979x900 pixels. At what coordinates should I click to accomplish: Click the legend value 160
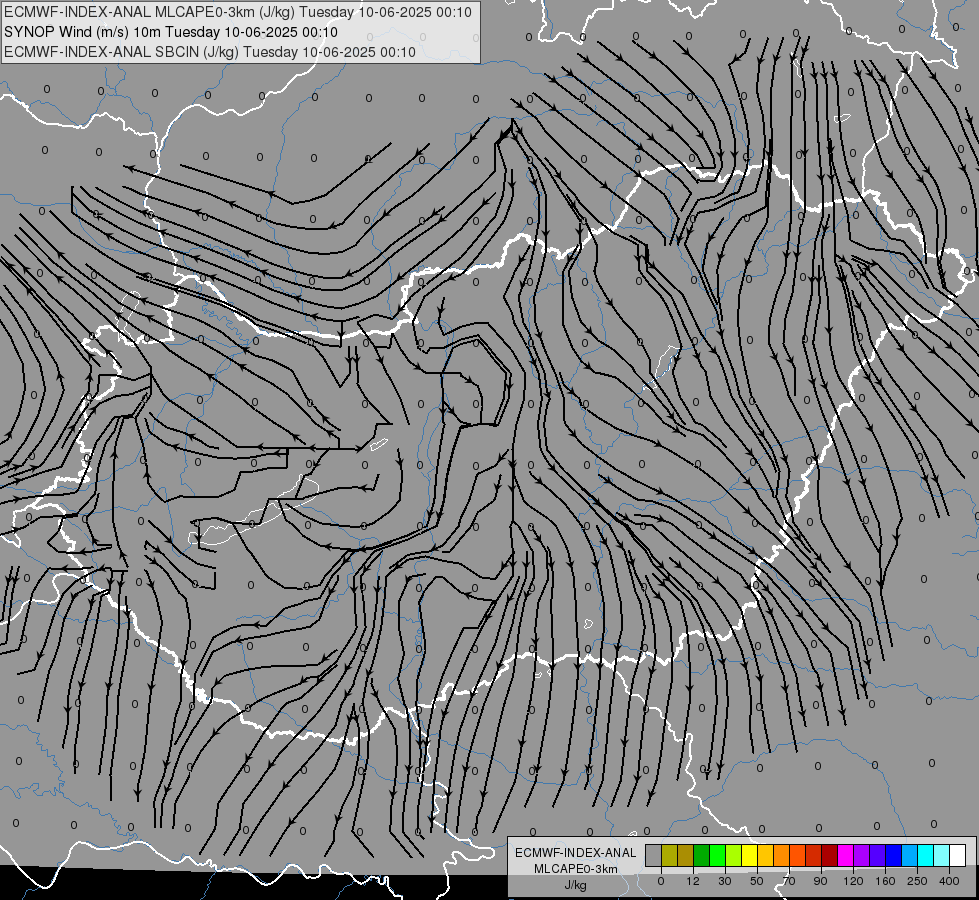point(885,881)
